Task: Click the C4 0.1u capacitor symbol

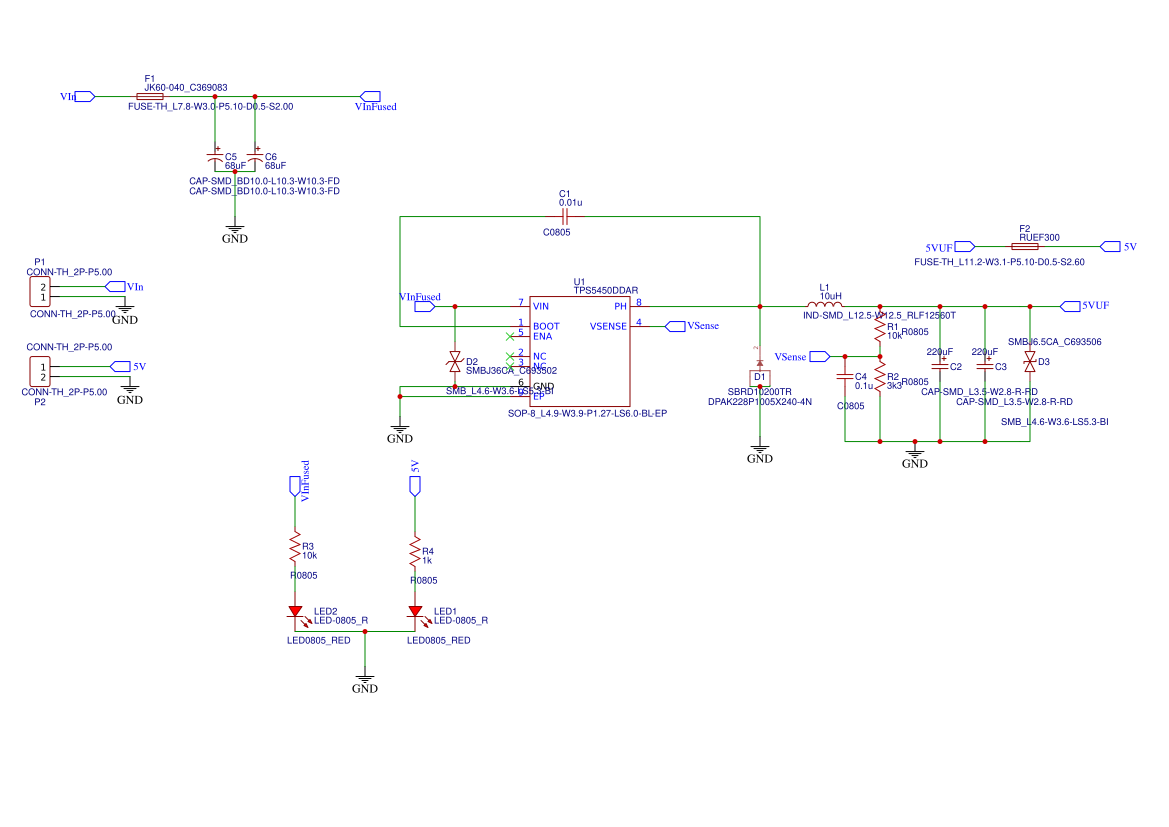Action: [845, 377]
